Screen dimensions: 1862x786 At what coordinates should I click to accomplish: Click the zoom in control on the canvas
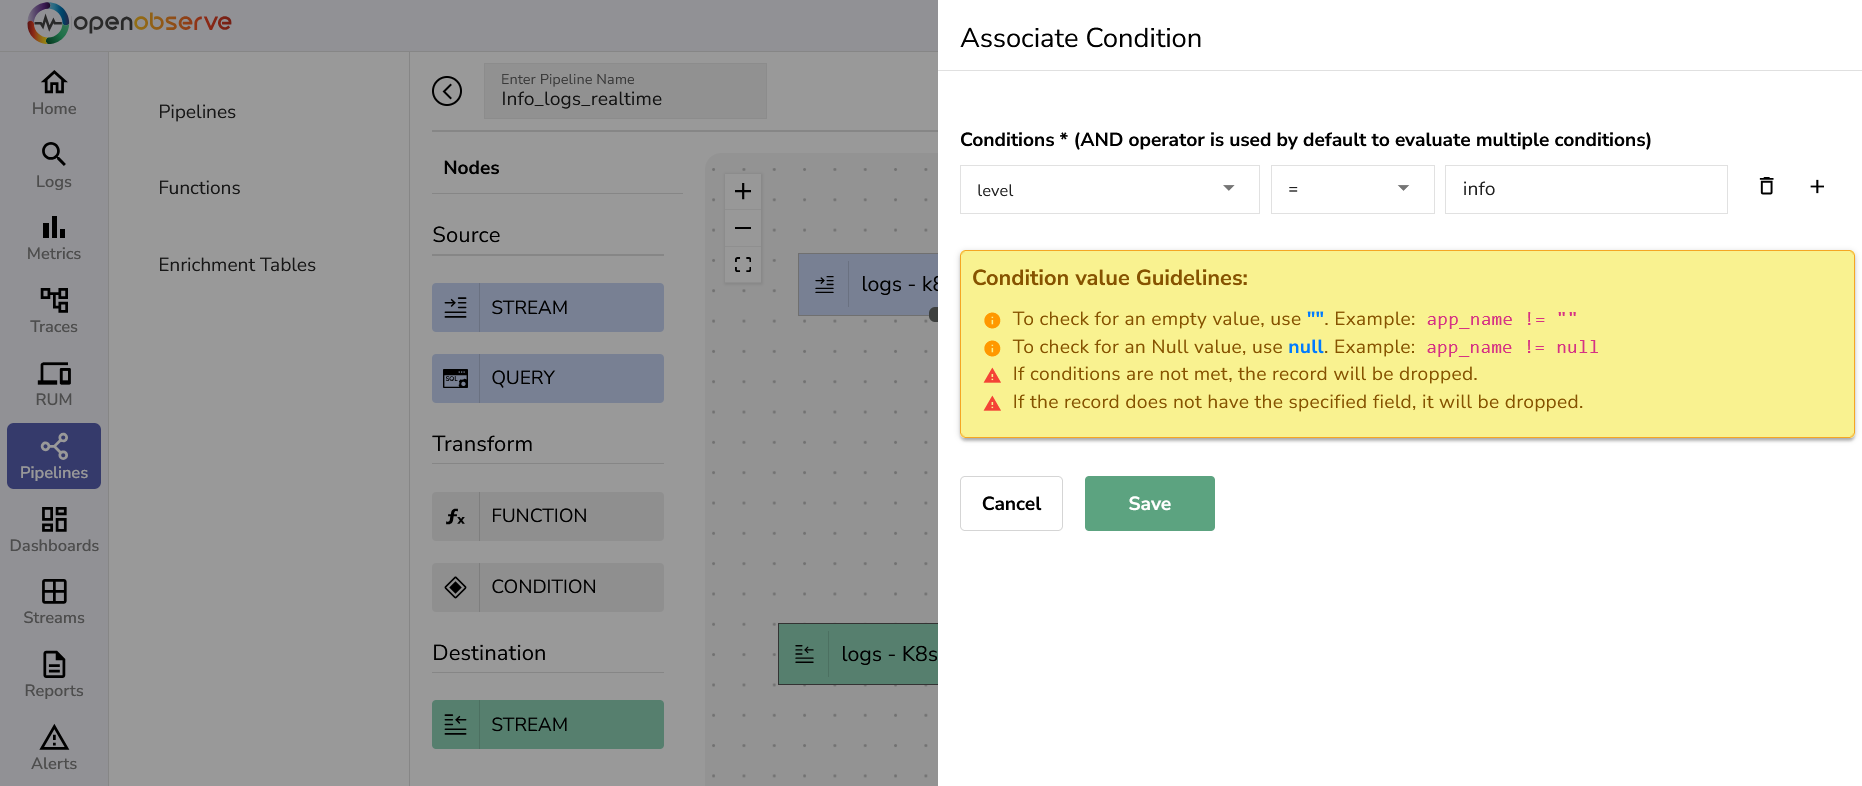(743, 190)
